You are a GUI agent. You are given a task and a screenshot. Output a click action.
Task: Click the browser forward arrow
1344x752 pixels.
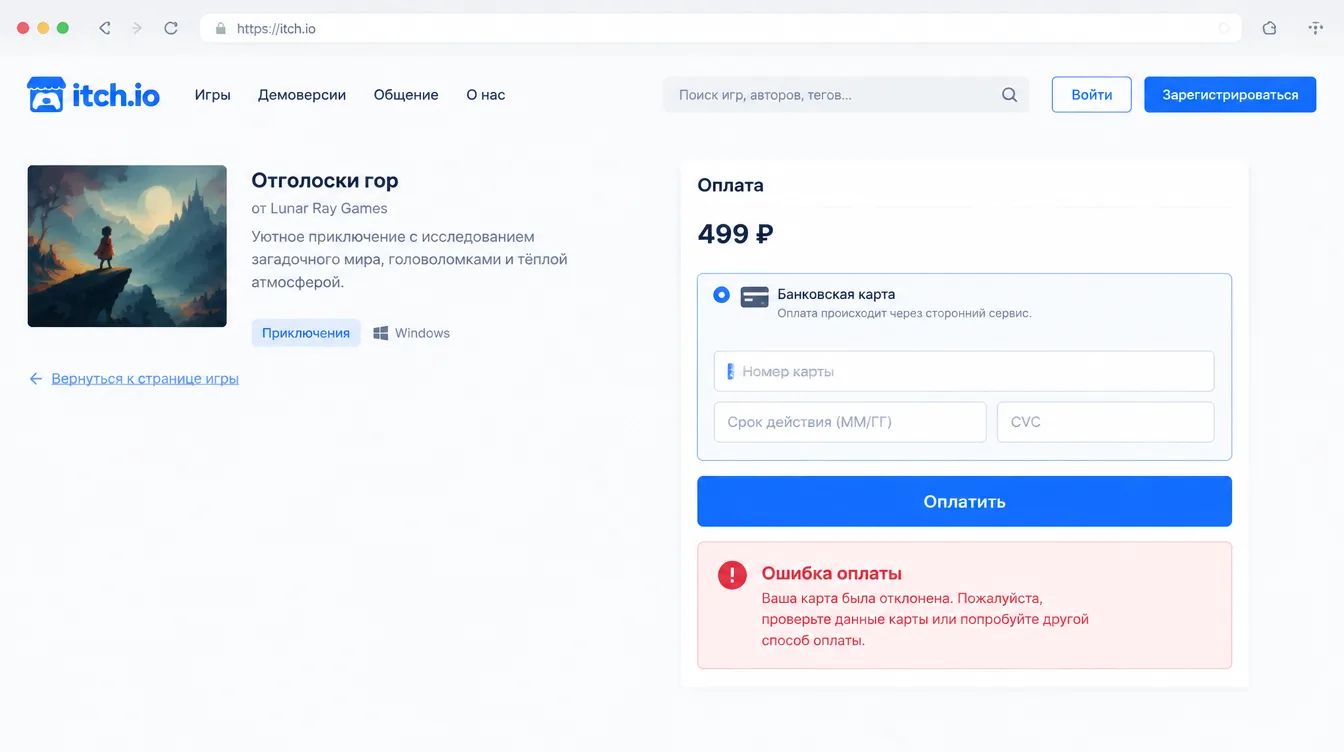pos(138,28)
